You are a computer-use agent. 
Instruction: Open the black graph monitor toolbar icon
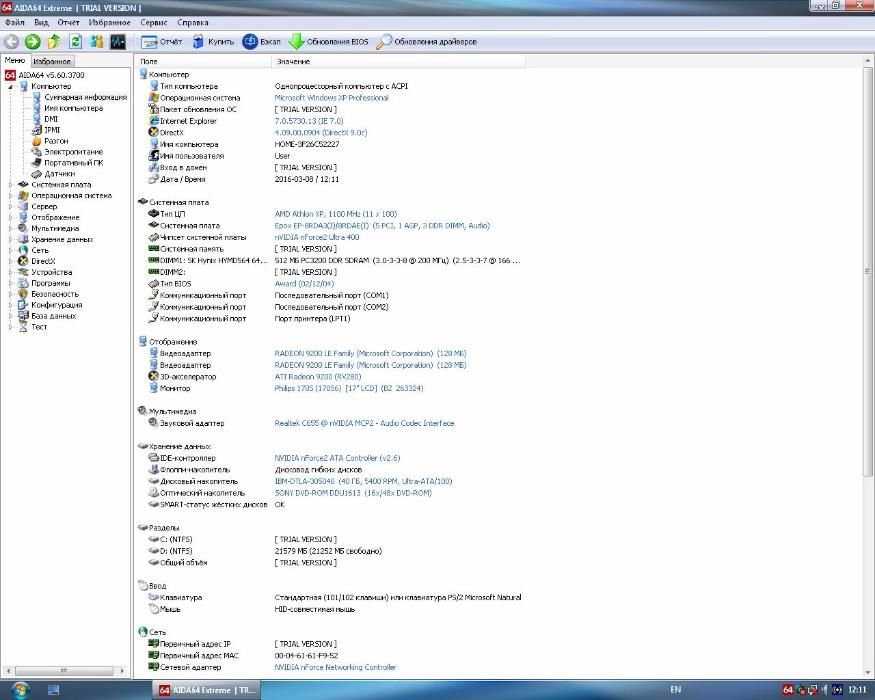(118, 42)
